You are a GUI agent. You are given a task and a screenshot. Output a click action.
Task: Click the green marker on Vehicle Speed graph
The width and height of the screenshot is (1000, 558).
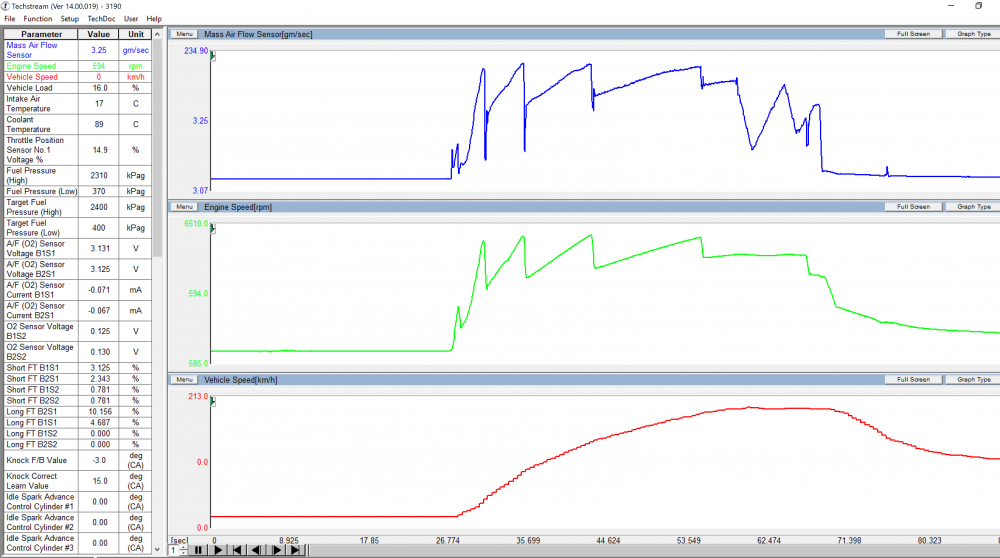[213, 403]
